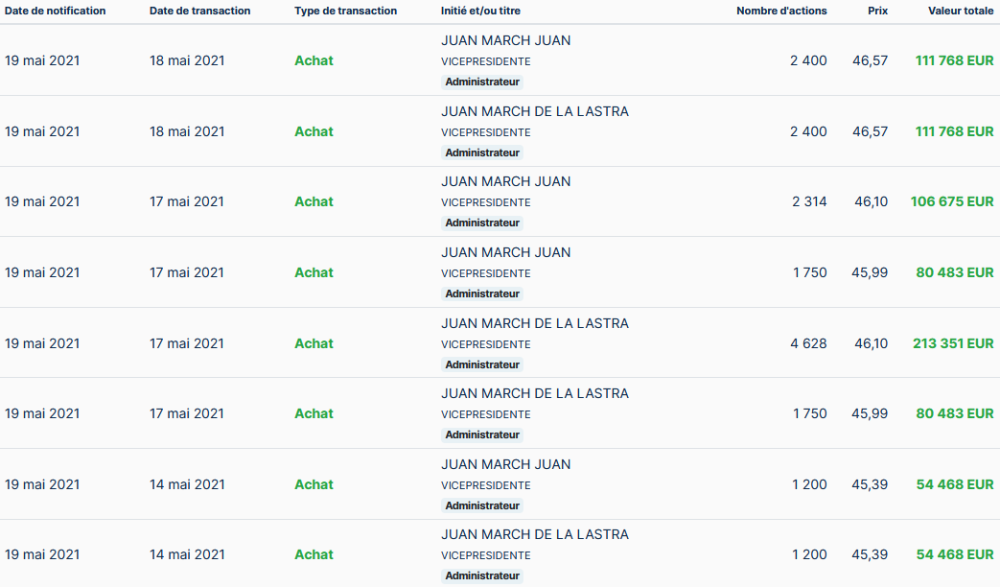The width and height of the screenshot is (1000, 587).
Task: Click the 17 mai 2021 date in 2 314 shares row
Action: (187, 201)
